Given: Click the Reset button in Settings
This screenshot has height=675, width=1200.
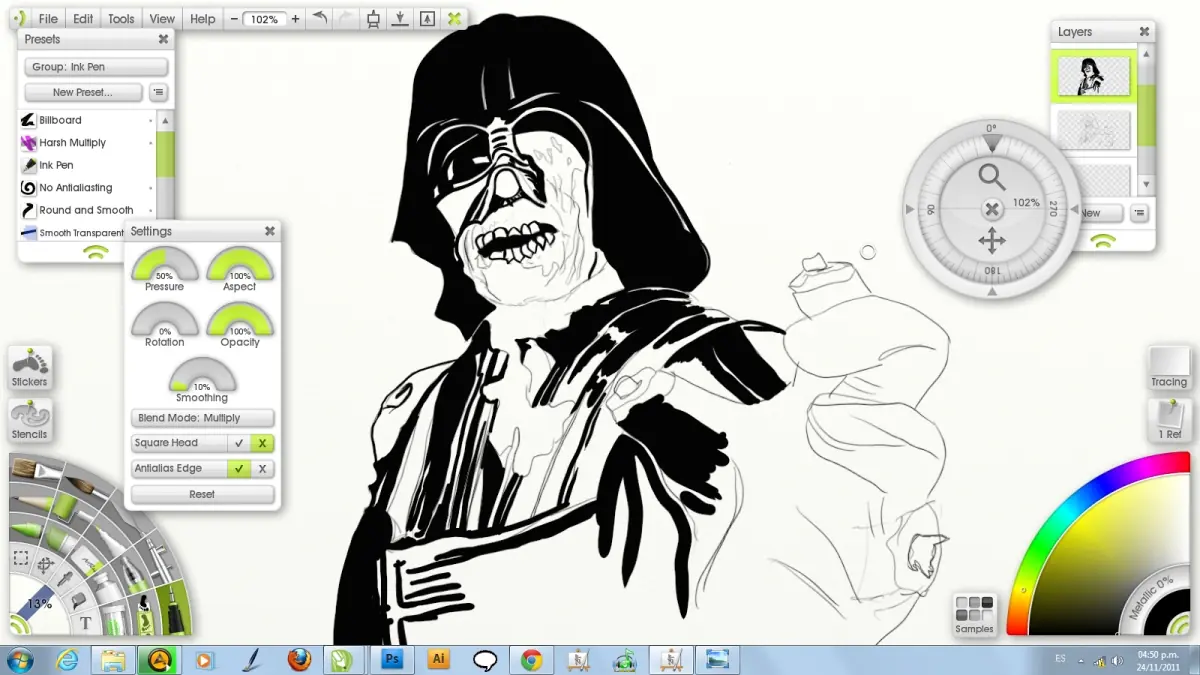Looking at the screenshot, I should tap(202, 494).
